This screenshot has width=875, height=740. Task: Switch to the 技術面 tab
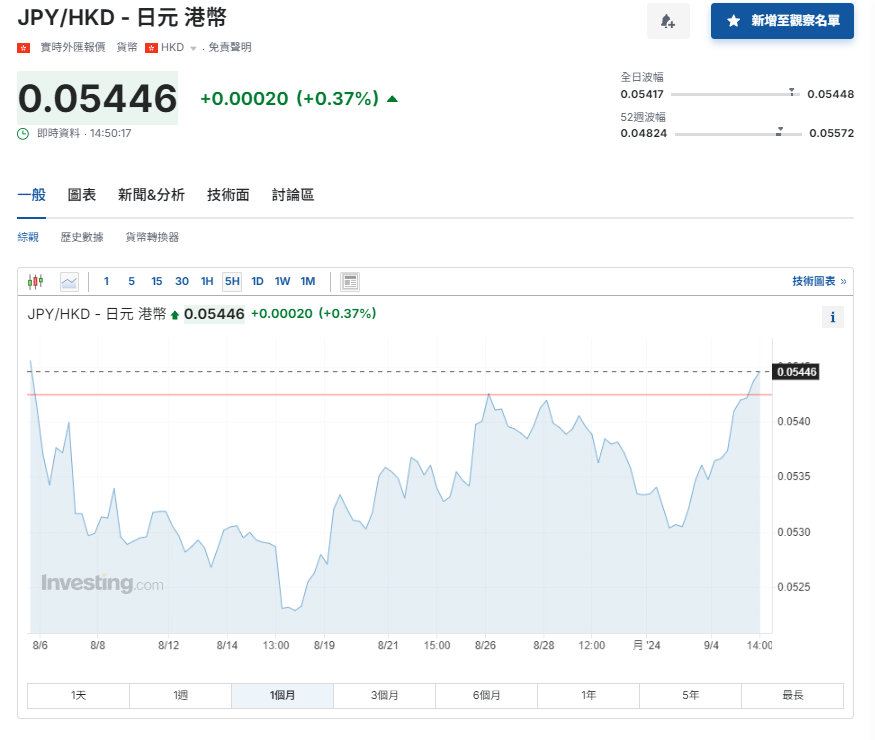coord(227,194)
